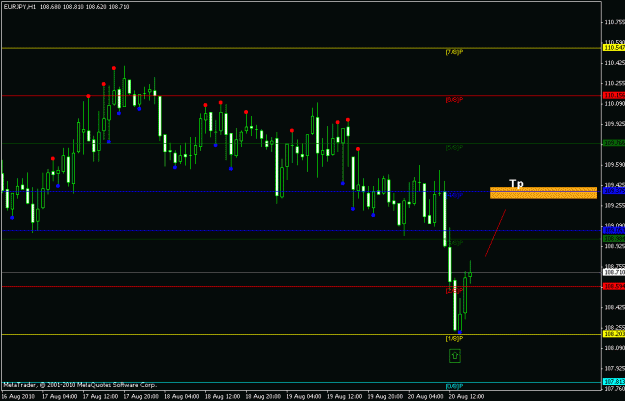Click the 17 Aug 04:00 time label
Image resolution: width=625 pixels, height=401 pixels.
point(59,397)
